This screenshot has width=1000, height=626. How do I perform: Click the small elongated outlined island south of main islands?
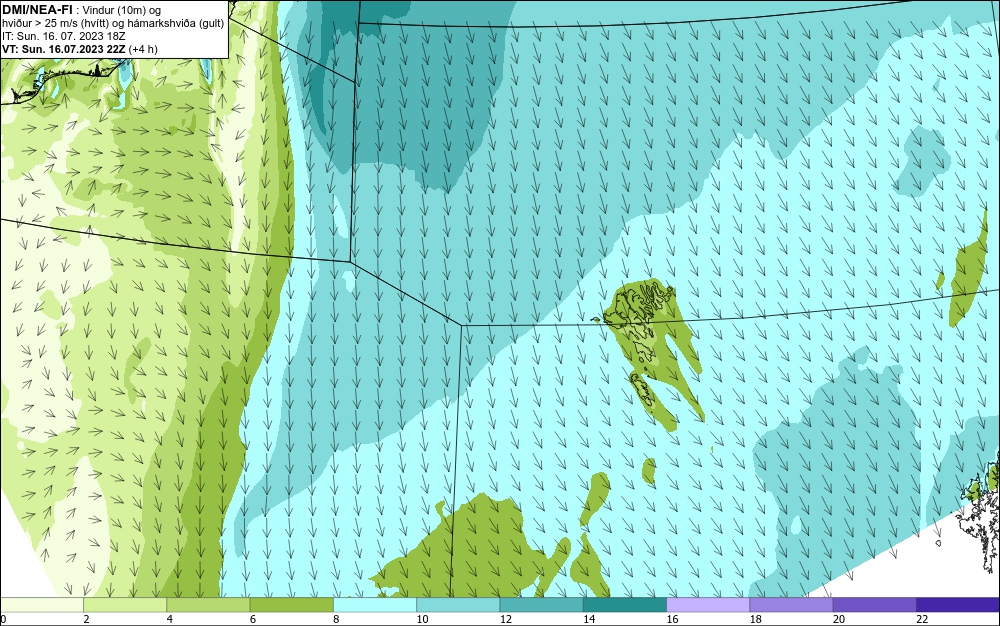[644, 390]
